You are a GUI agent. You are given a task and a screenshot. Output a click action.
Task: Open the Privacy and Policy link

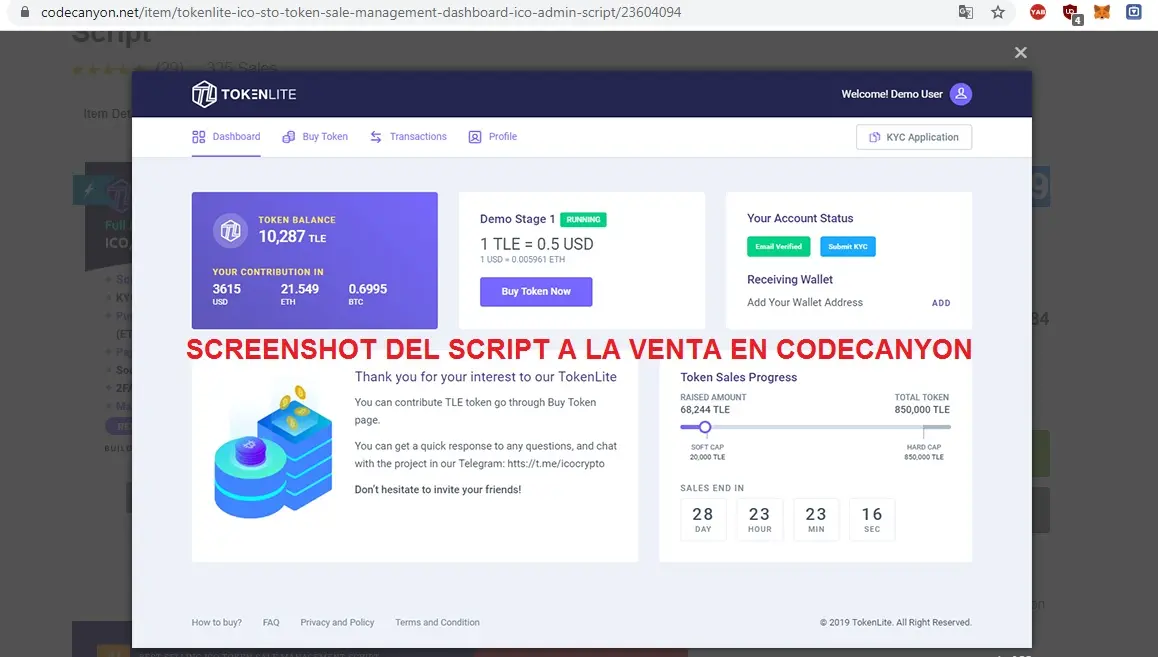pyautogui.click(x=337, y=622)
